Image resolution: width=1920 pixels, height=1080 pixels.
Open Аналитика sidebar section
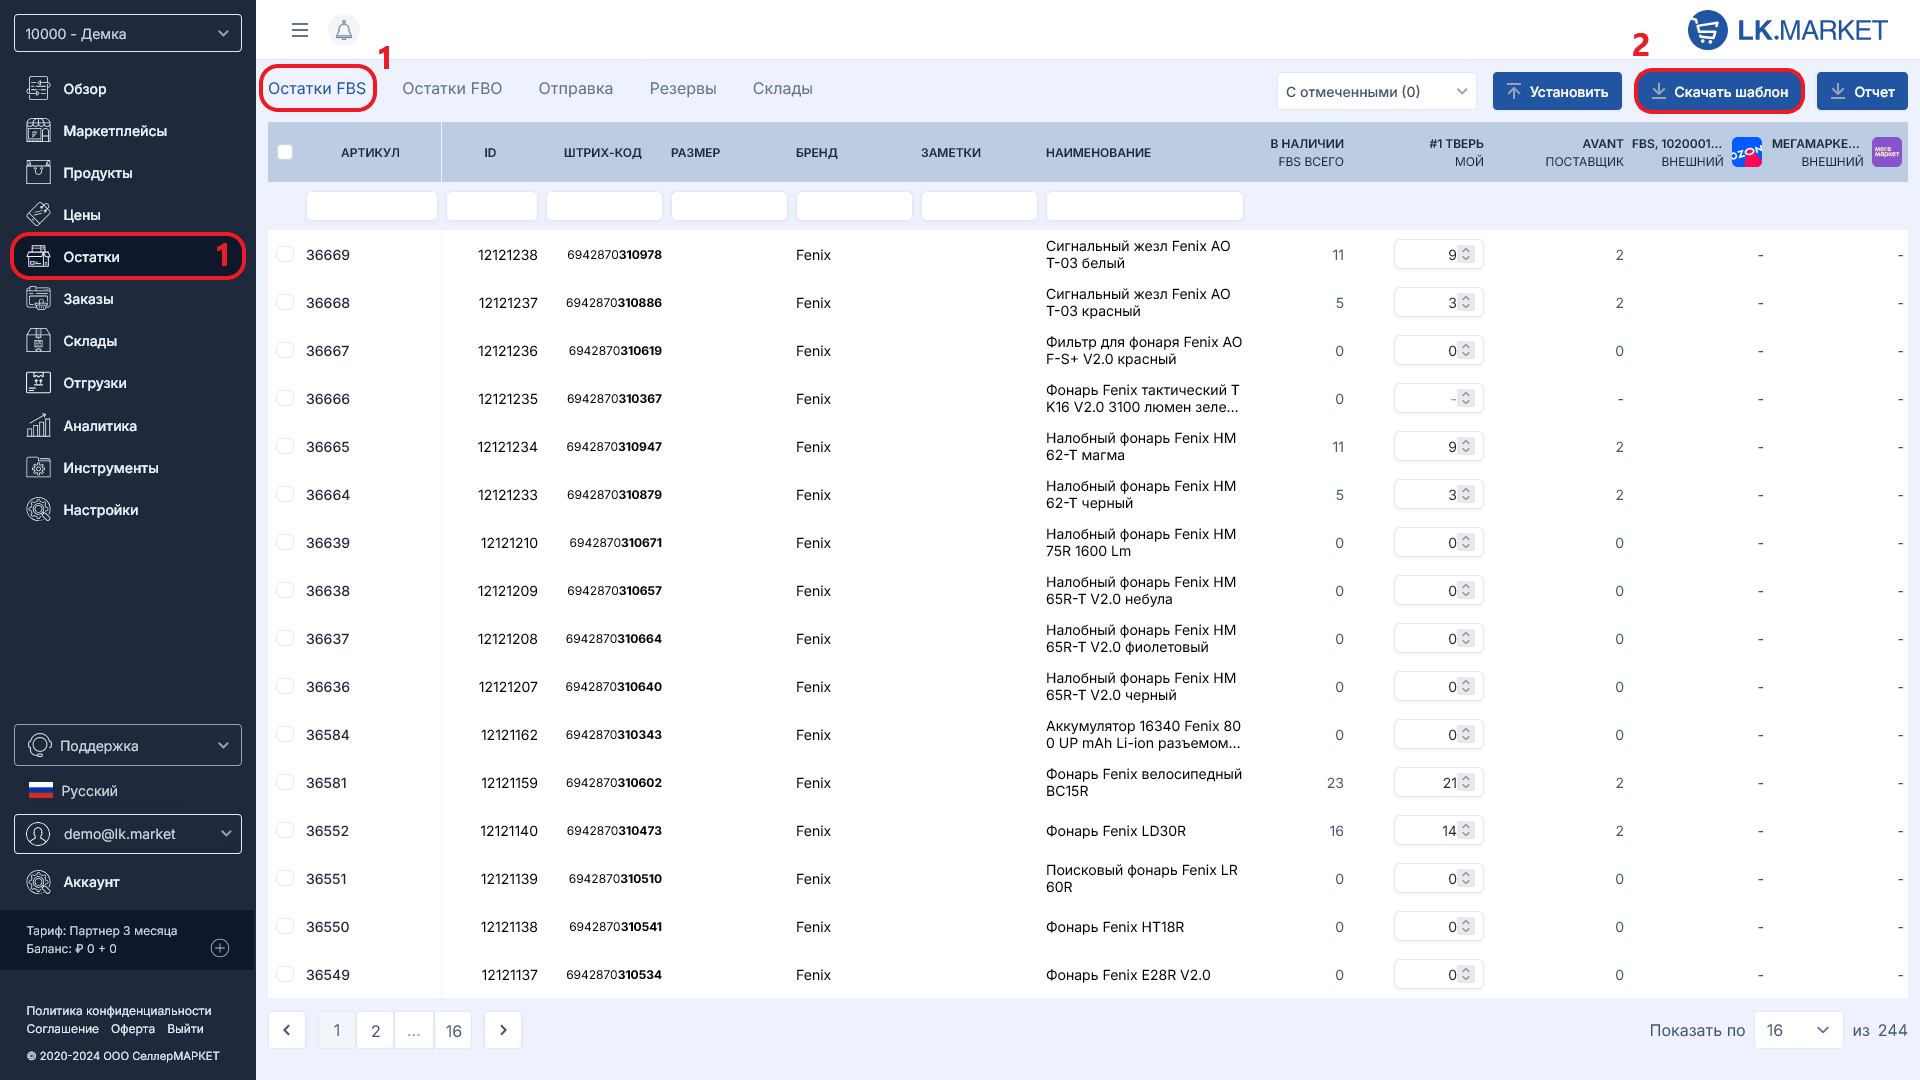point(99,426)
